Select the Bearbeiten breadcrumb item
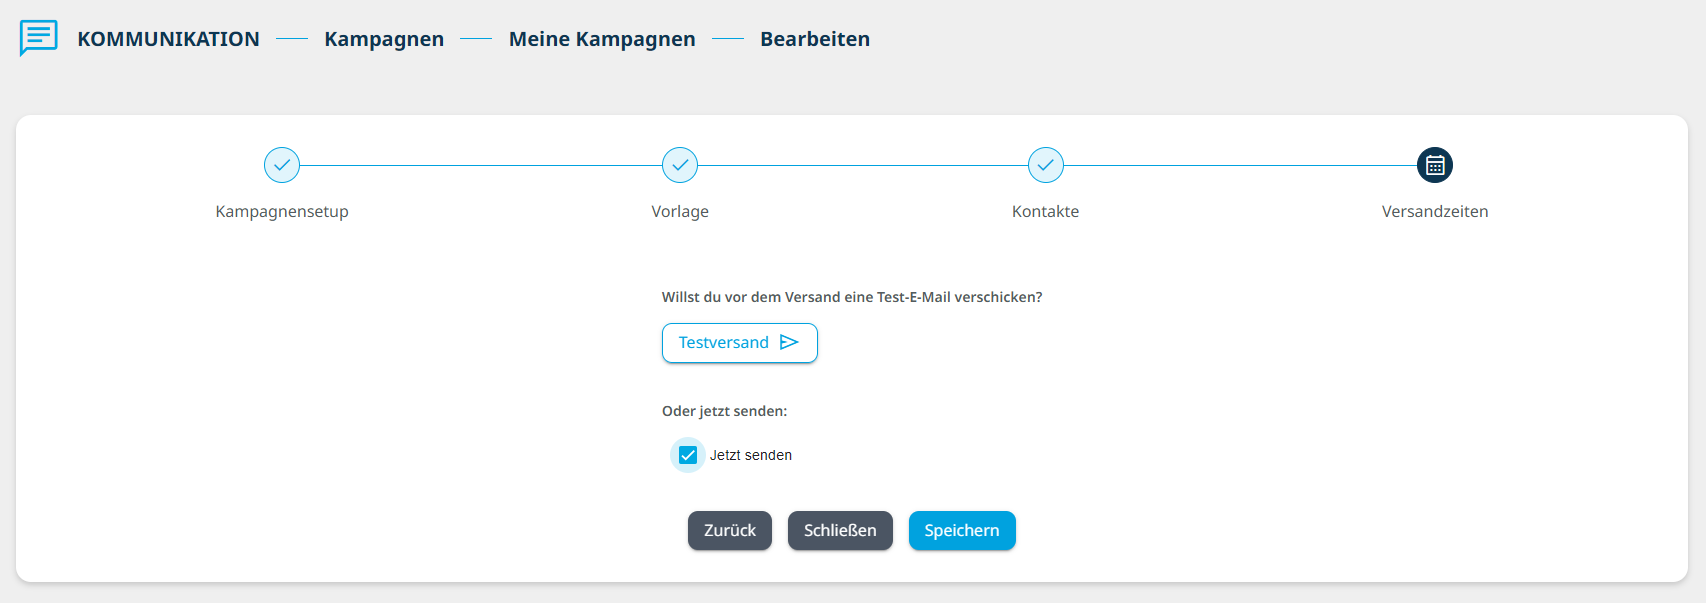This screenshot has height=603, width=1706. click(x=815, y=39)
